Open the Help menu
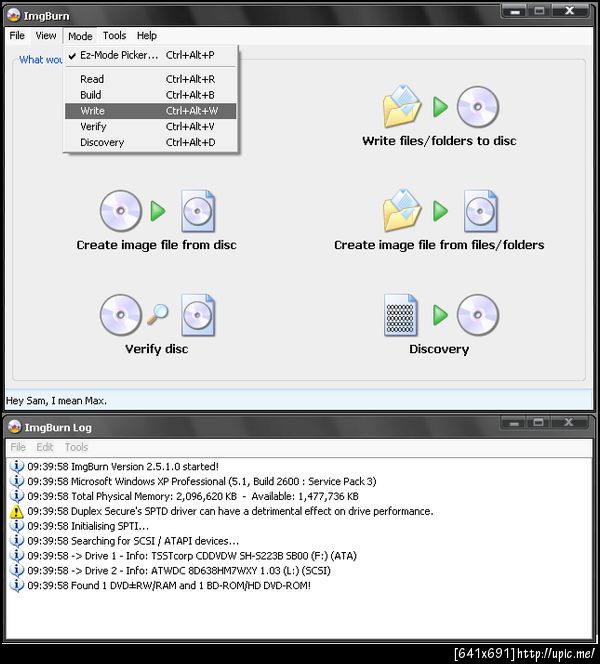 [147, 36]
